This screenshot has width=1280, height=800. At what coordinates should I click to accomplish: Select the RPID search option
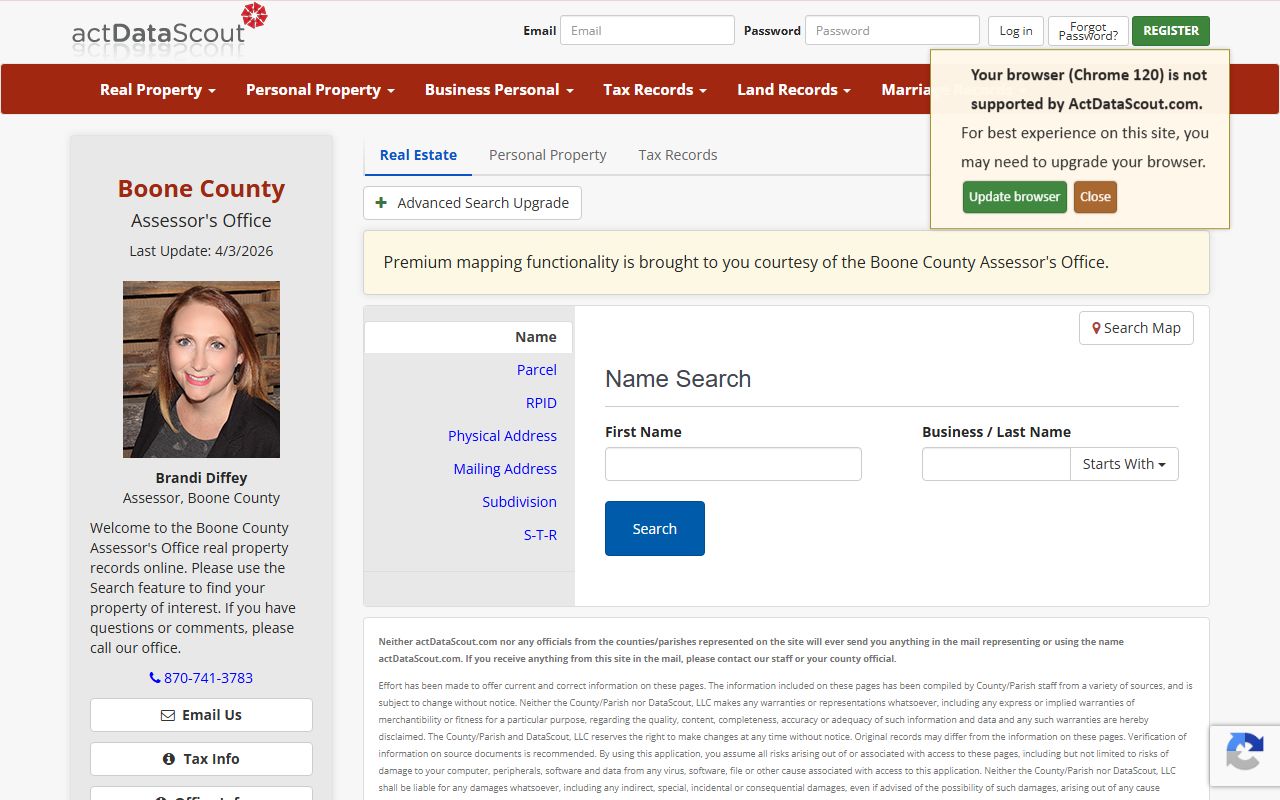[x=541, y=403]
